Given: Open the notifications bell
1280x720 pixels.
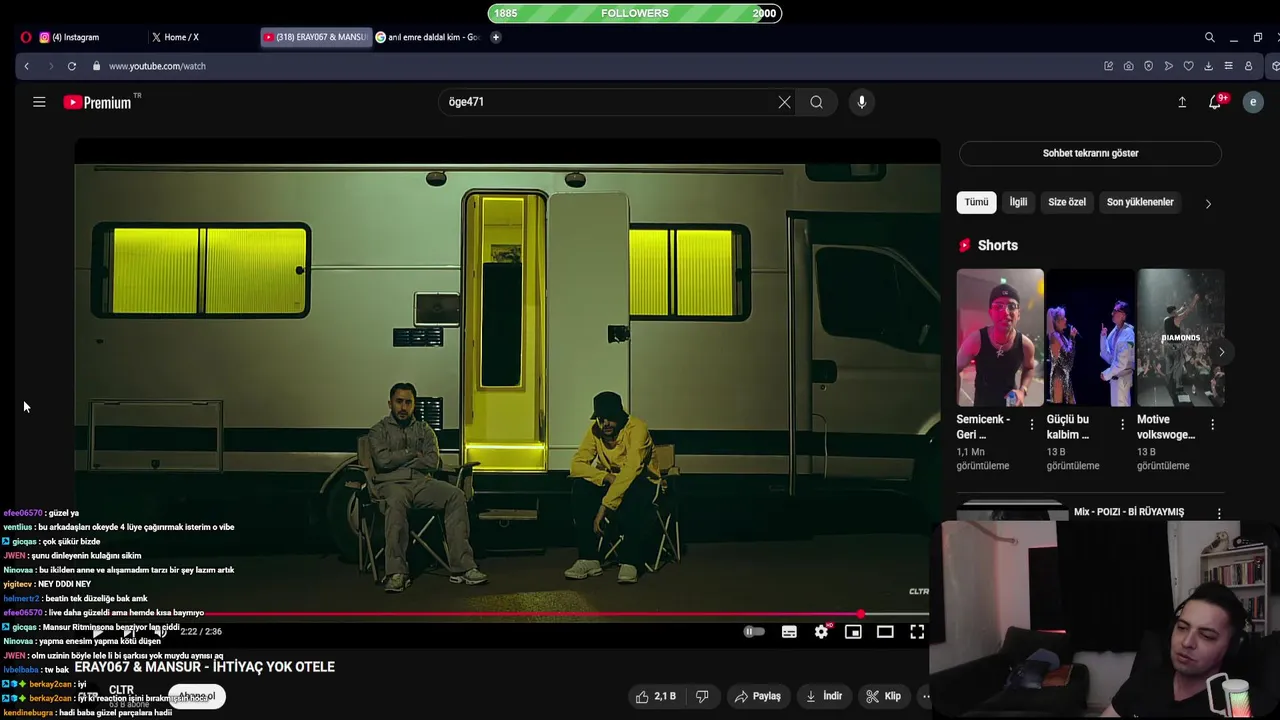Looking at the screenshot, I should 1216,102.
